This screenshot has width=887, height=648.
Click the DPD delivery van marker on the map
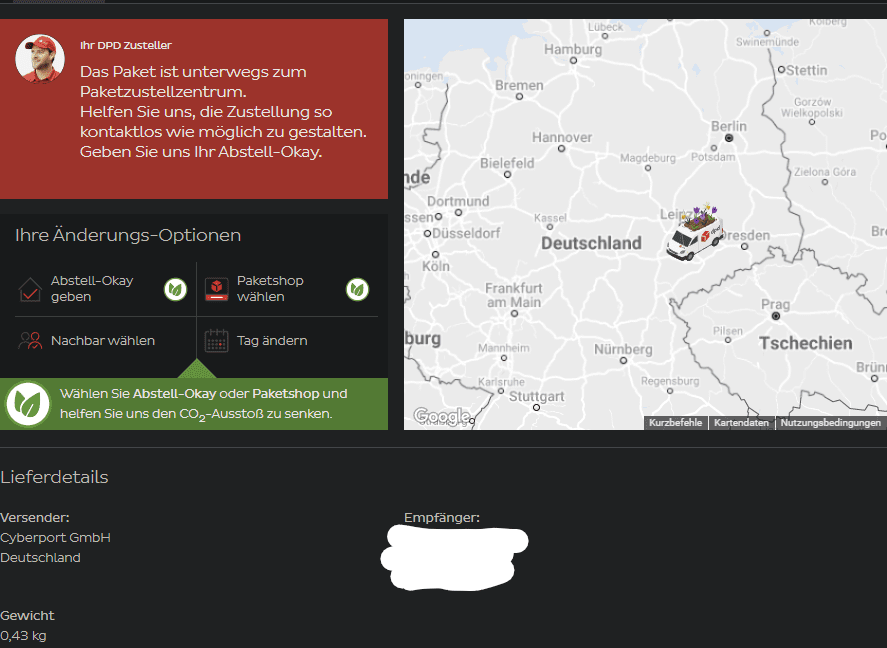click(695, 233)
